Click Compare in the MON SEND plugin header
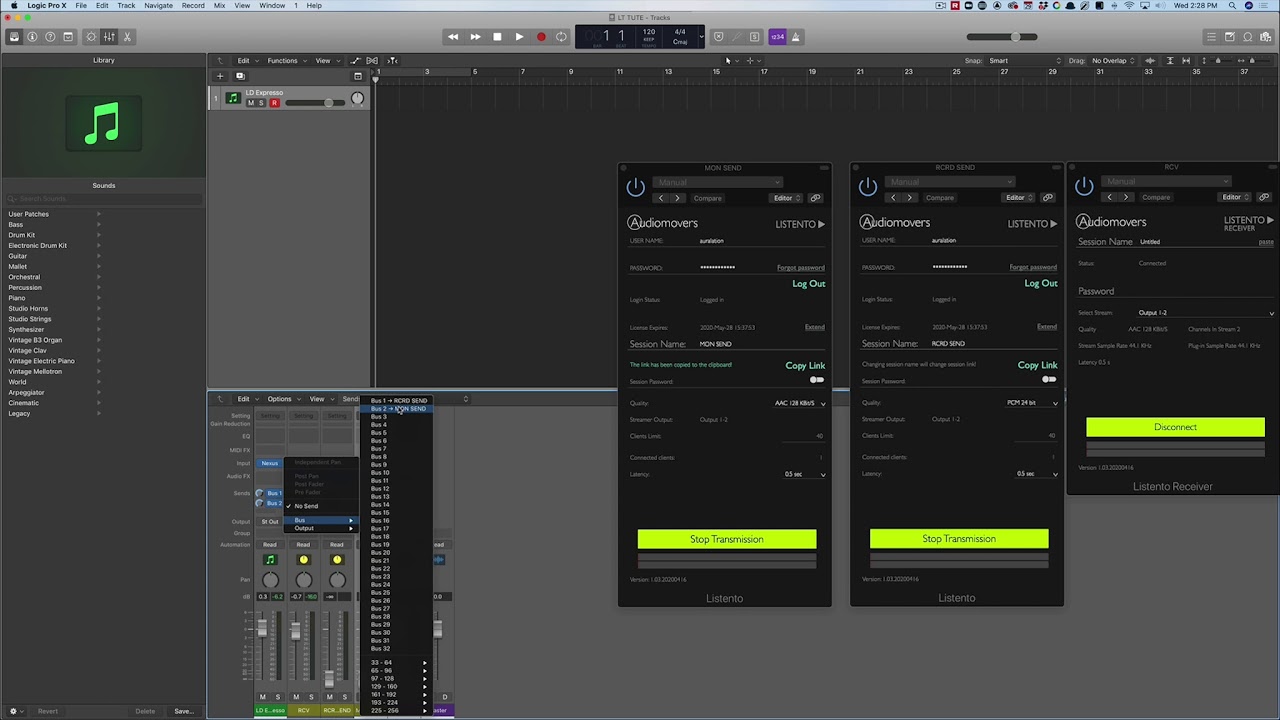This screenshot has height=720, width=1280. (x=707, y=198)
